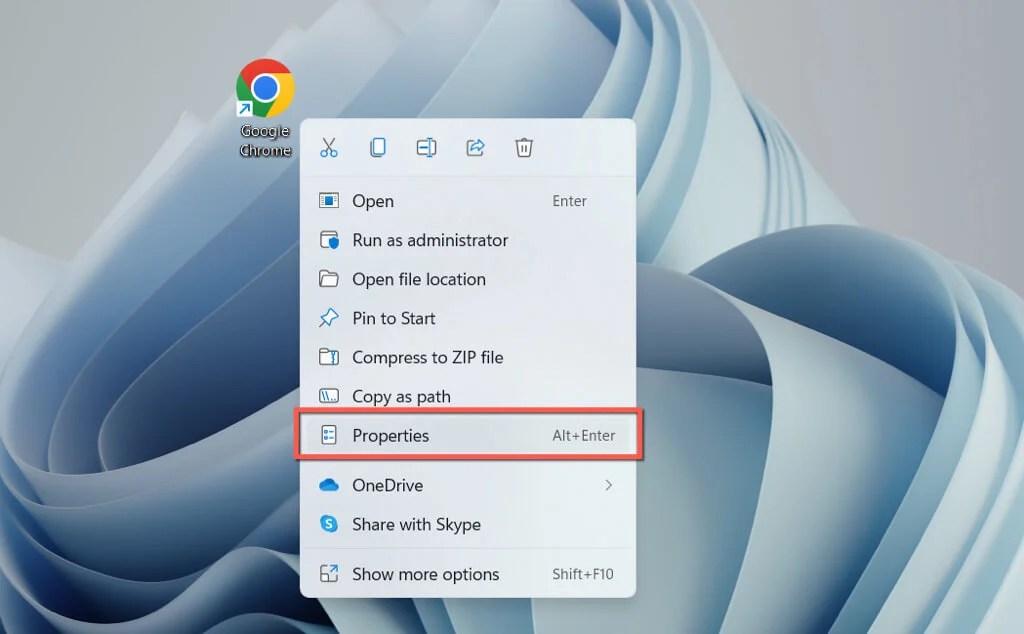
Task: Choose Share with Skype
Action: click(x=468, y=524)
